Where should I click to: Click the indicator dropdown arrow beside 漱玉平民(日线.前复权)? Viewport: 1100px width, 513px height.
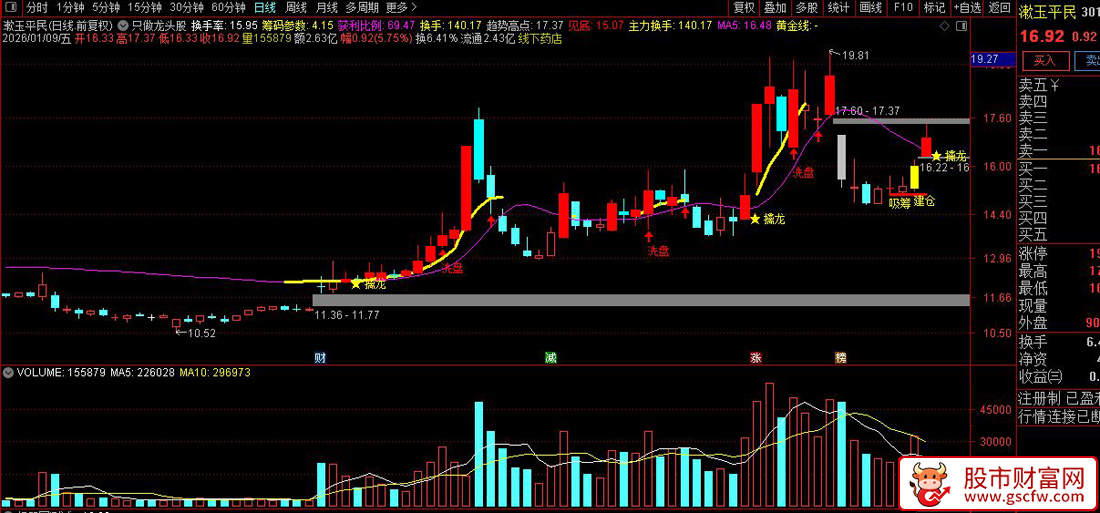123,25
